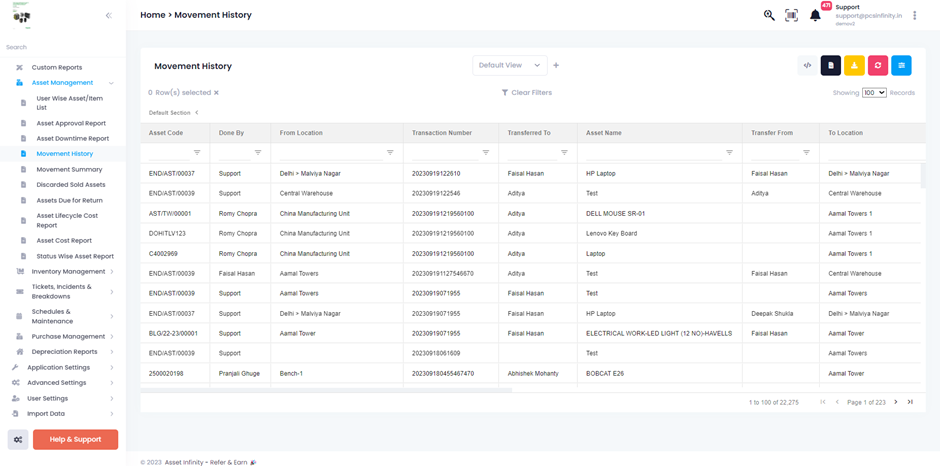Open the Asset Name column filter icon

[x=730, y=152]
